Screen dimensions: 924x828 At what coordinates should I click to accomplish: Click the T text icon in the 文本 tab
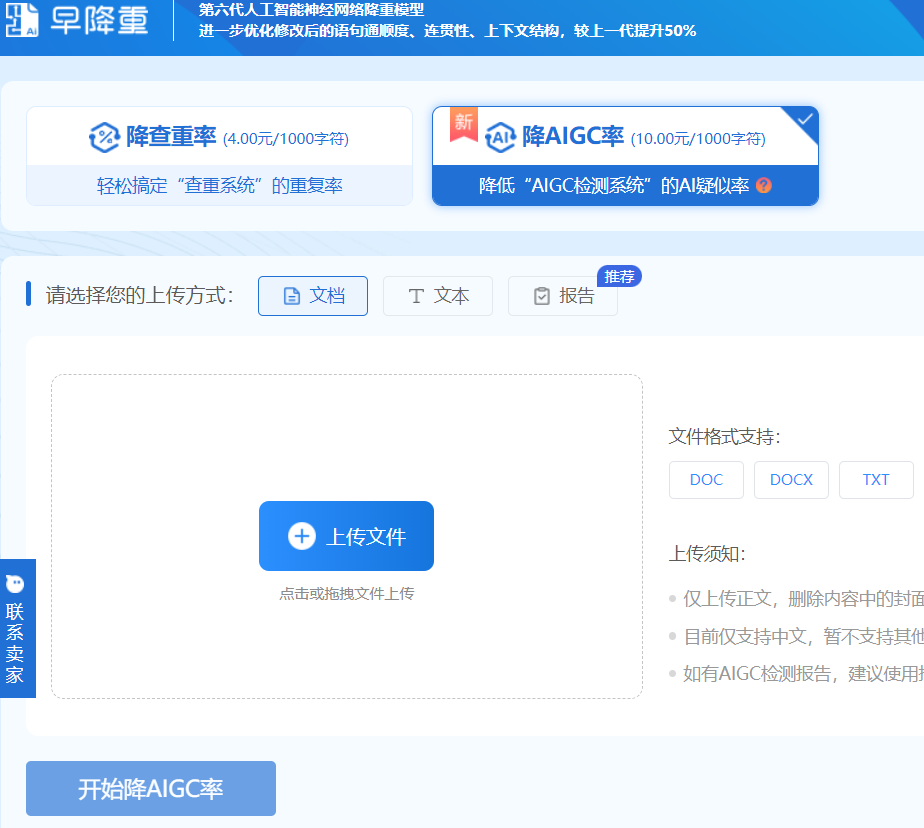click(416, 296)
